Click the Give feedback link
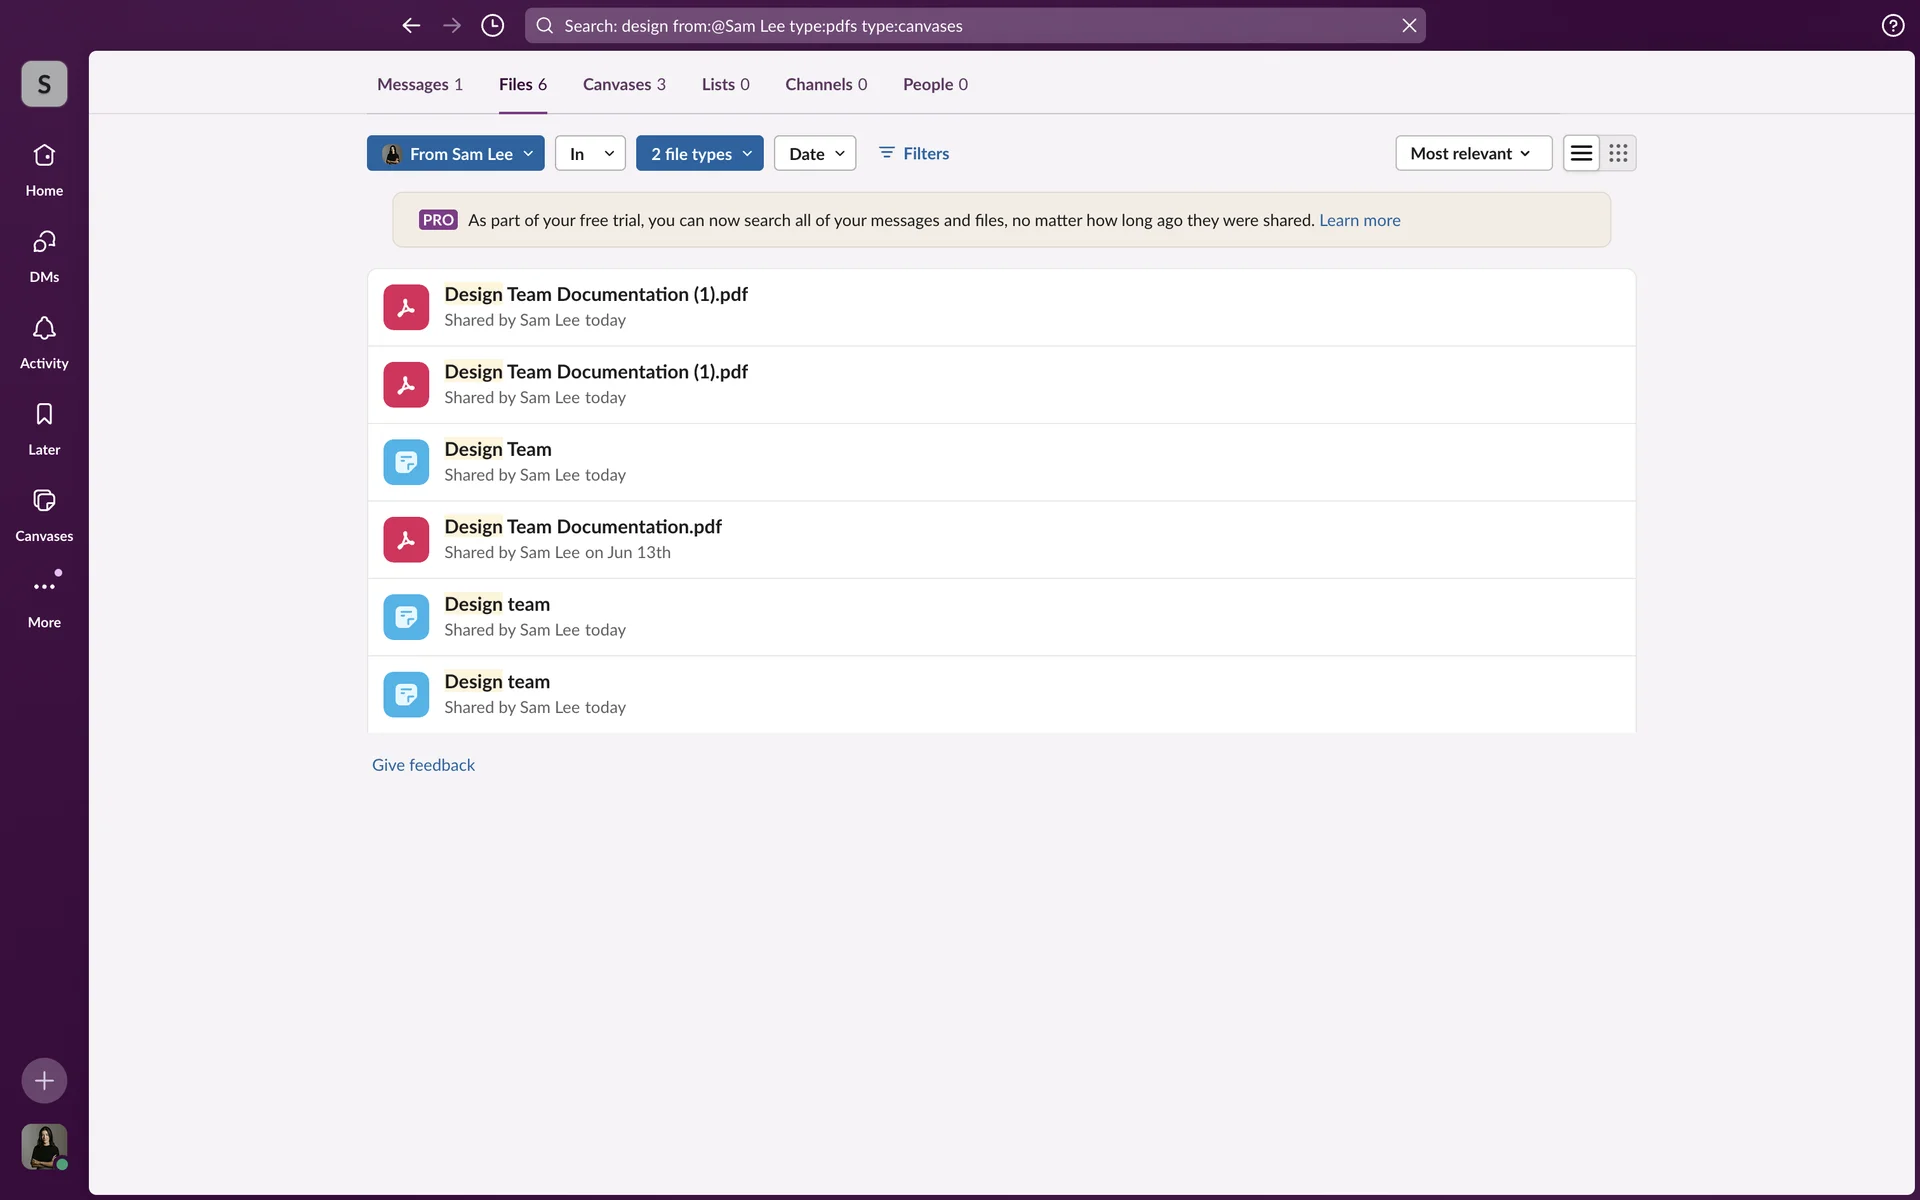 coord(423,765)
